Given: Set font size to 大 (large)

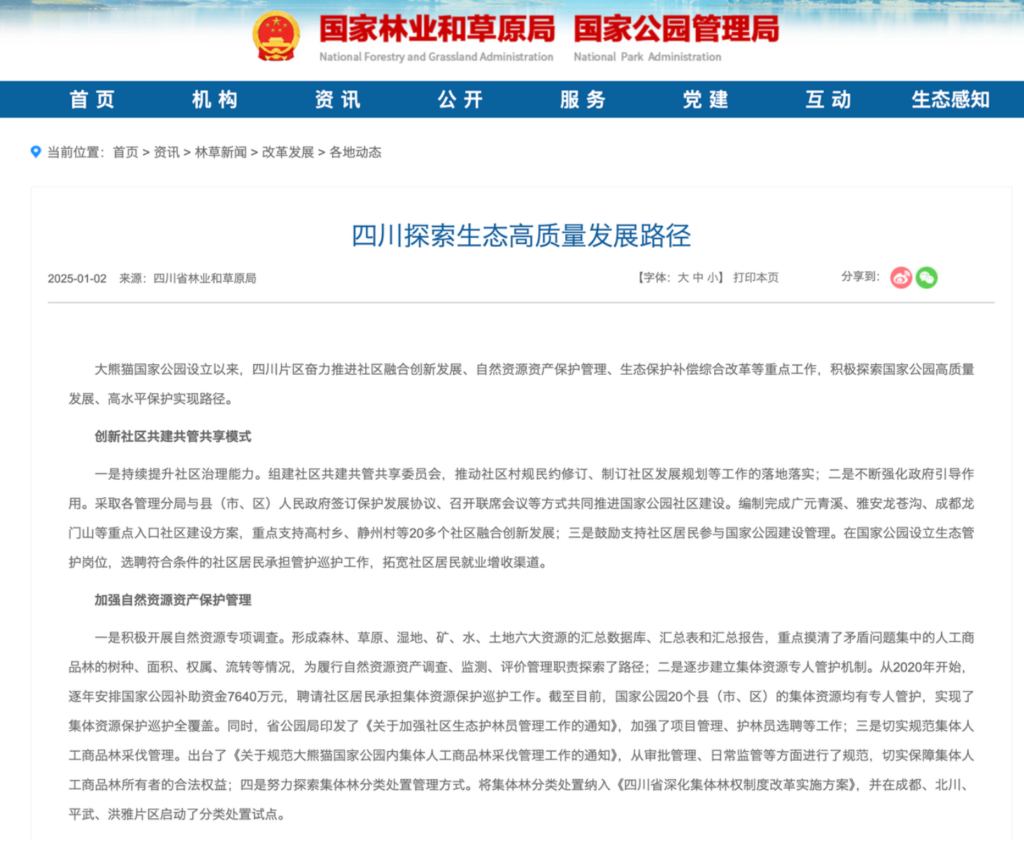Looking at the screenshot, I should [x=683, y=278].
